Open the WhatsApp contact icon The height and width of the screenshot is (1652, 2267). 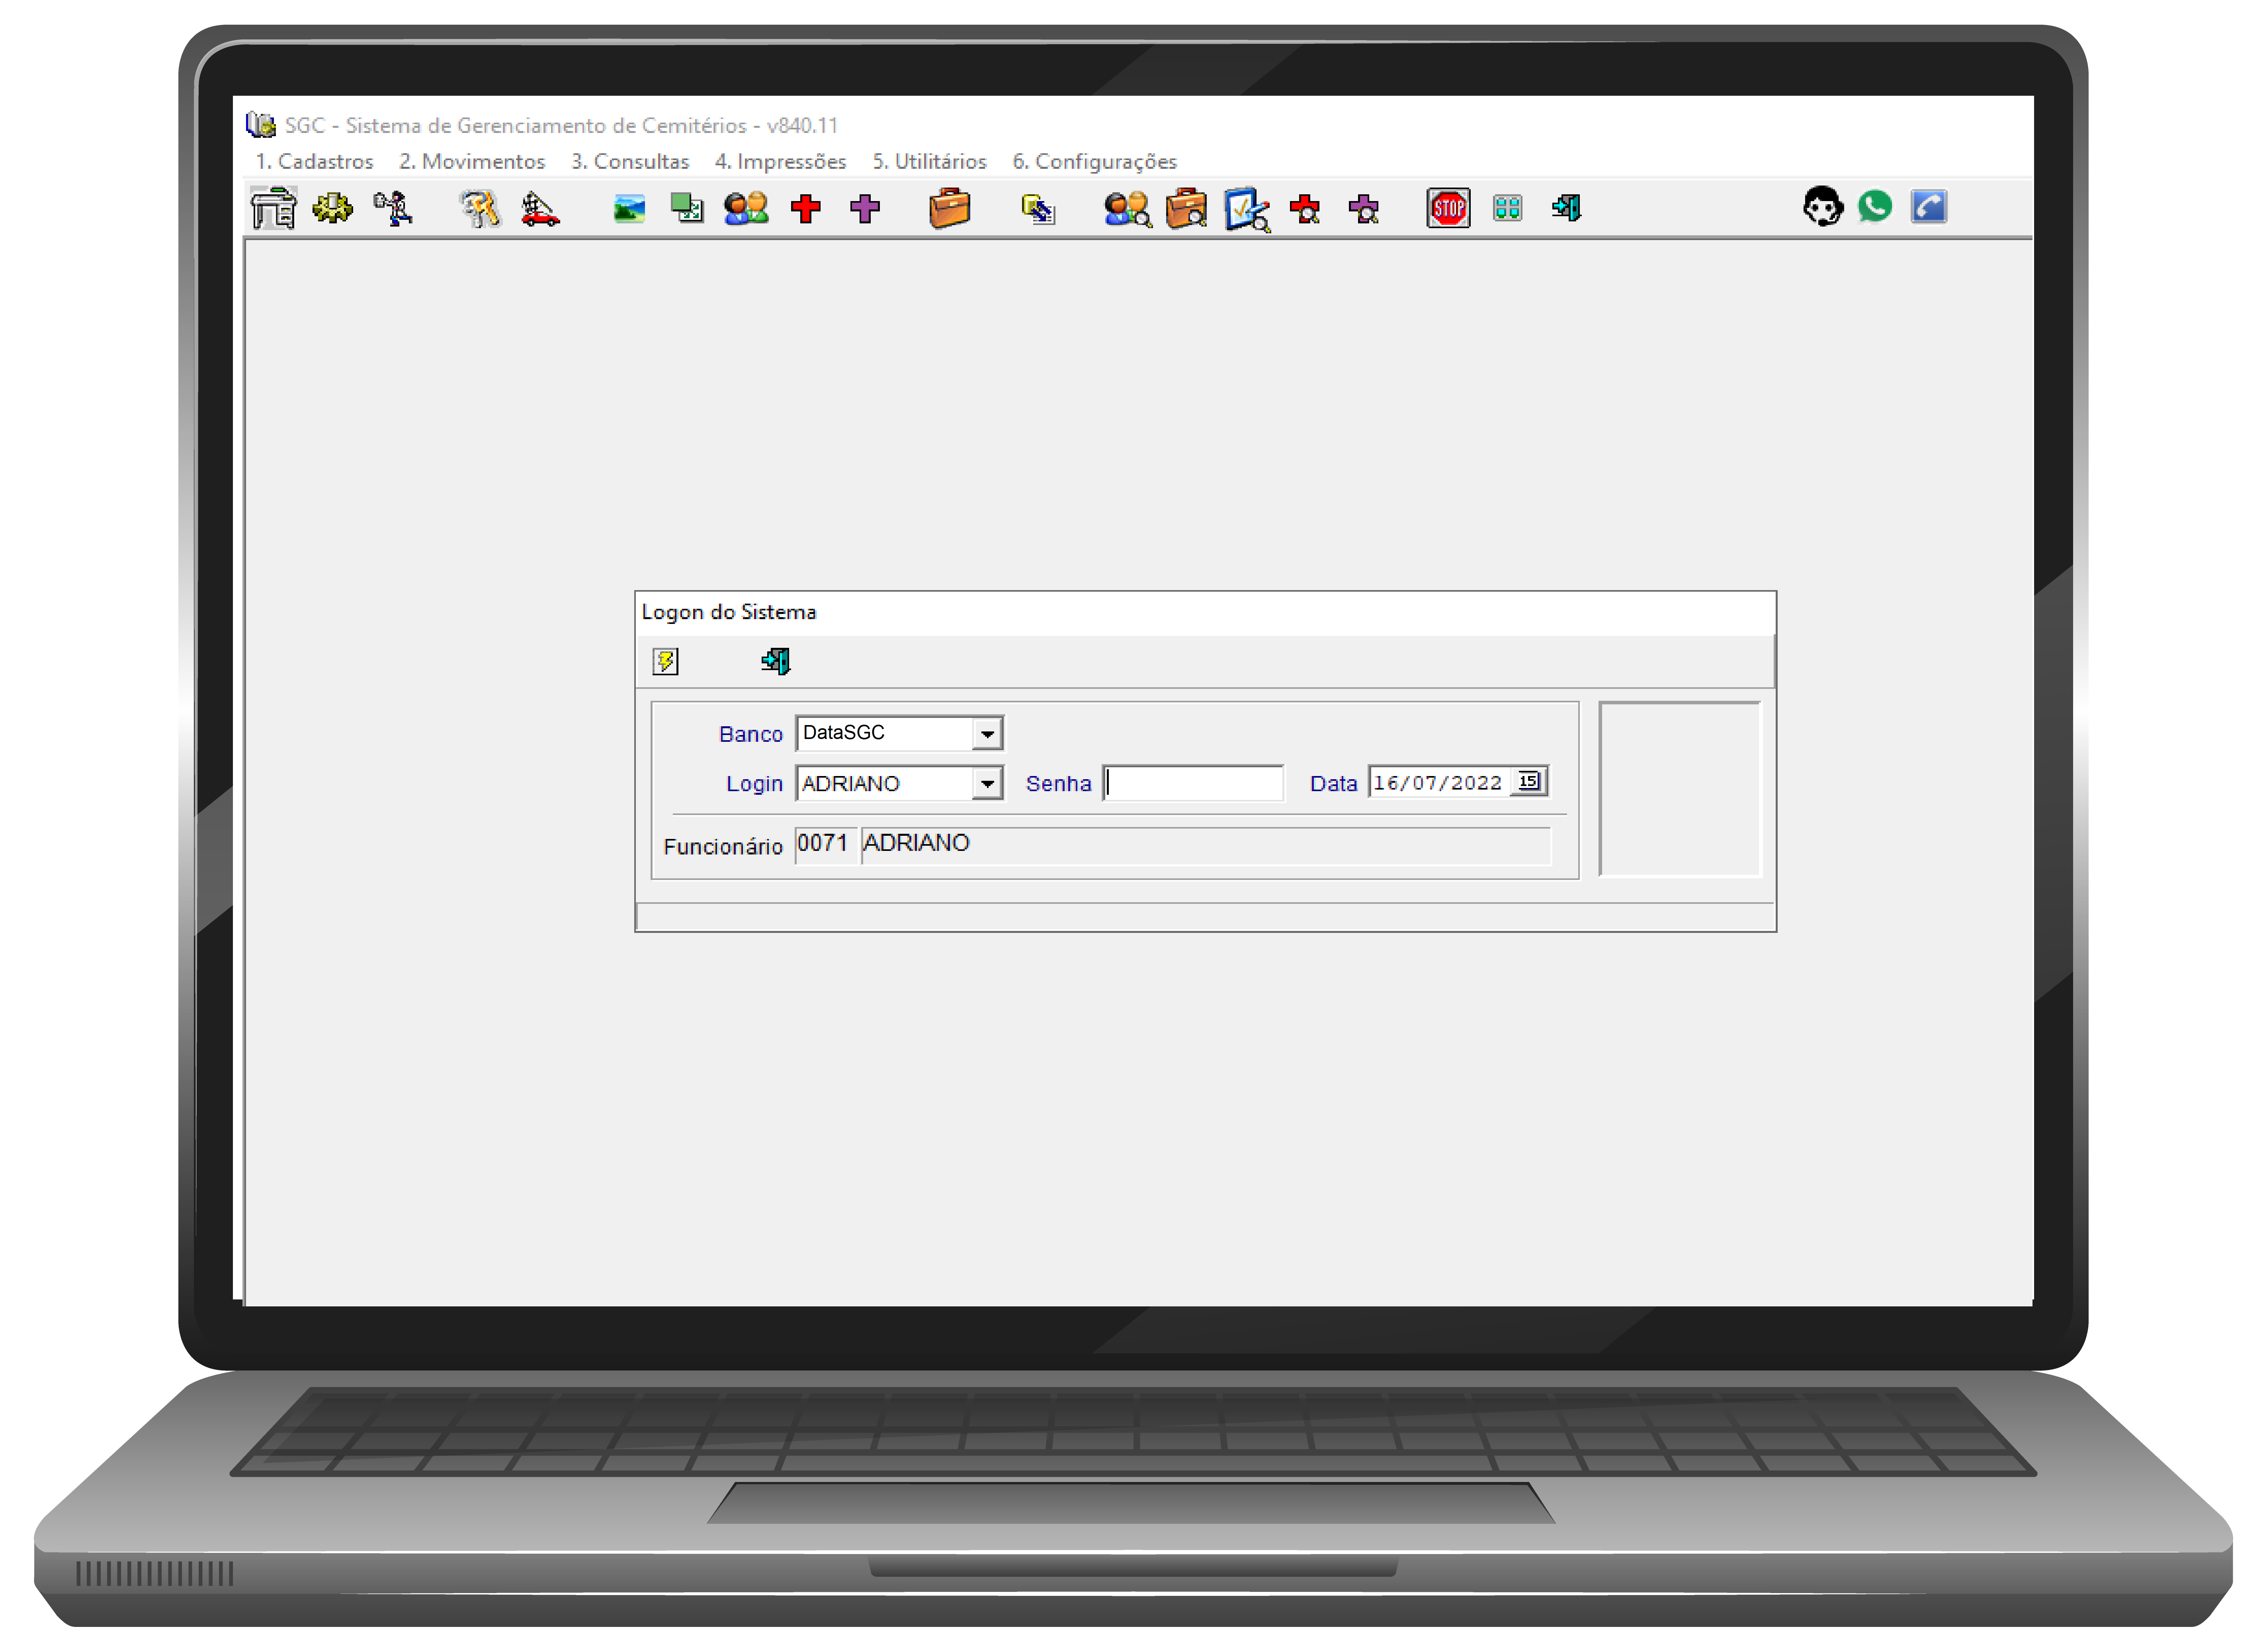pos(1875,206)
